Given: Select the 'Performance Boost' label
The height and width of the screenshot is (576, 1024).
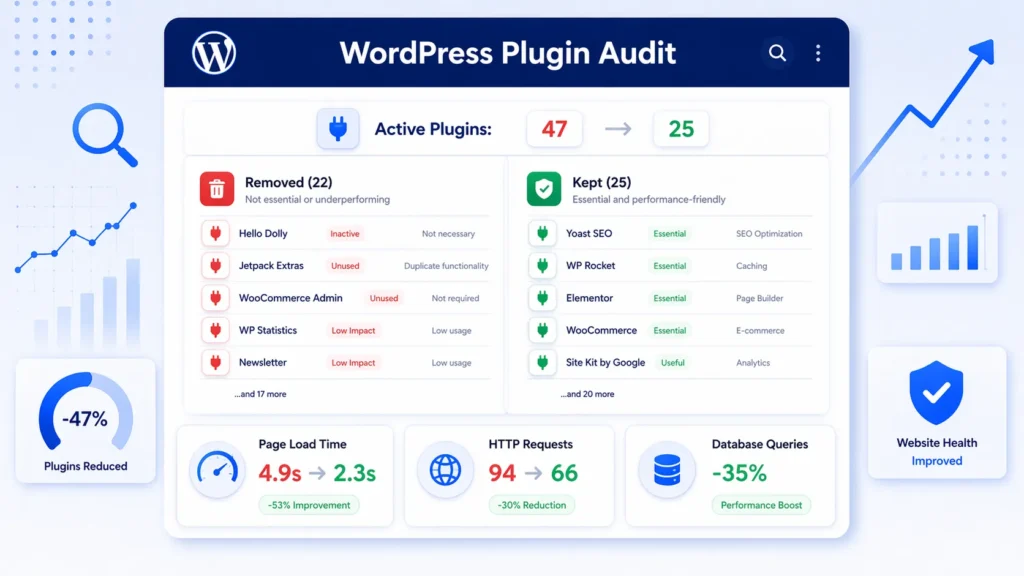Looking at the screenshot, I should click(x=762, y=505).
